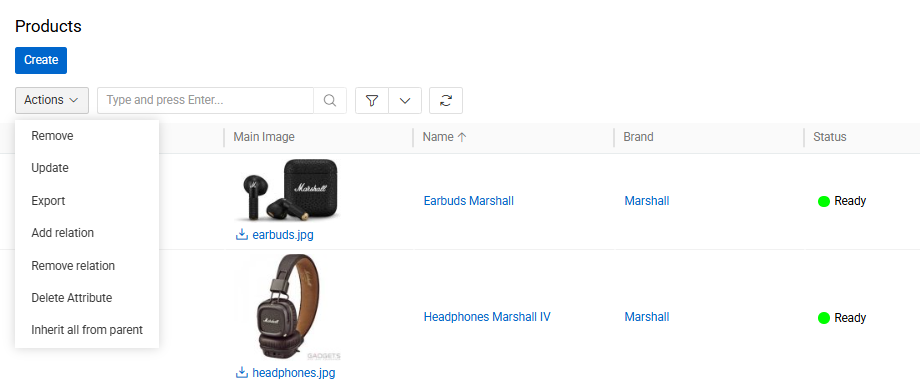
Task: Open Marshall brand link for Earbuds row
Action: tap(647, 201)
